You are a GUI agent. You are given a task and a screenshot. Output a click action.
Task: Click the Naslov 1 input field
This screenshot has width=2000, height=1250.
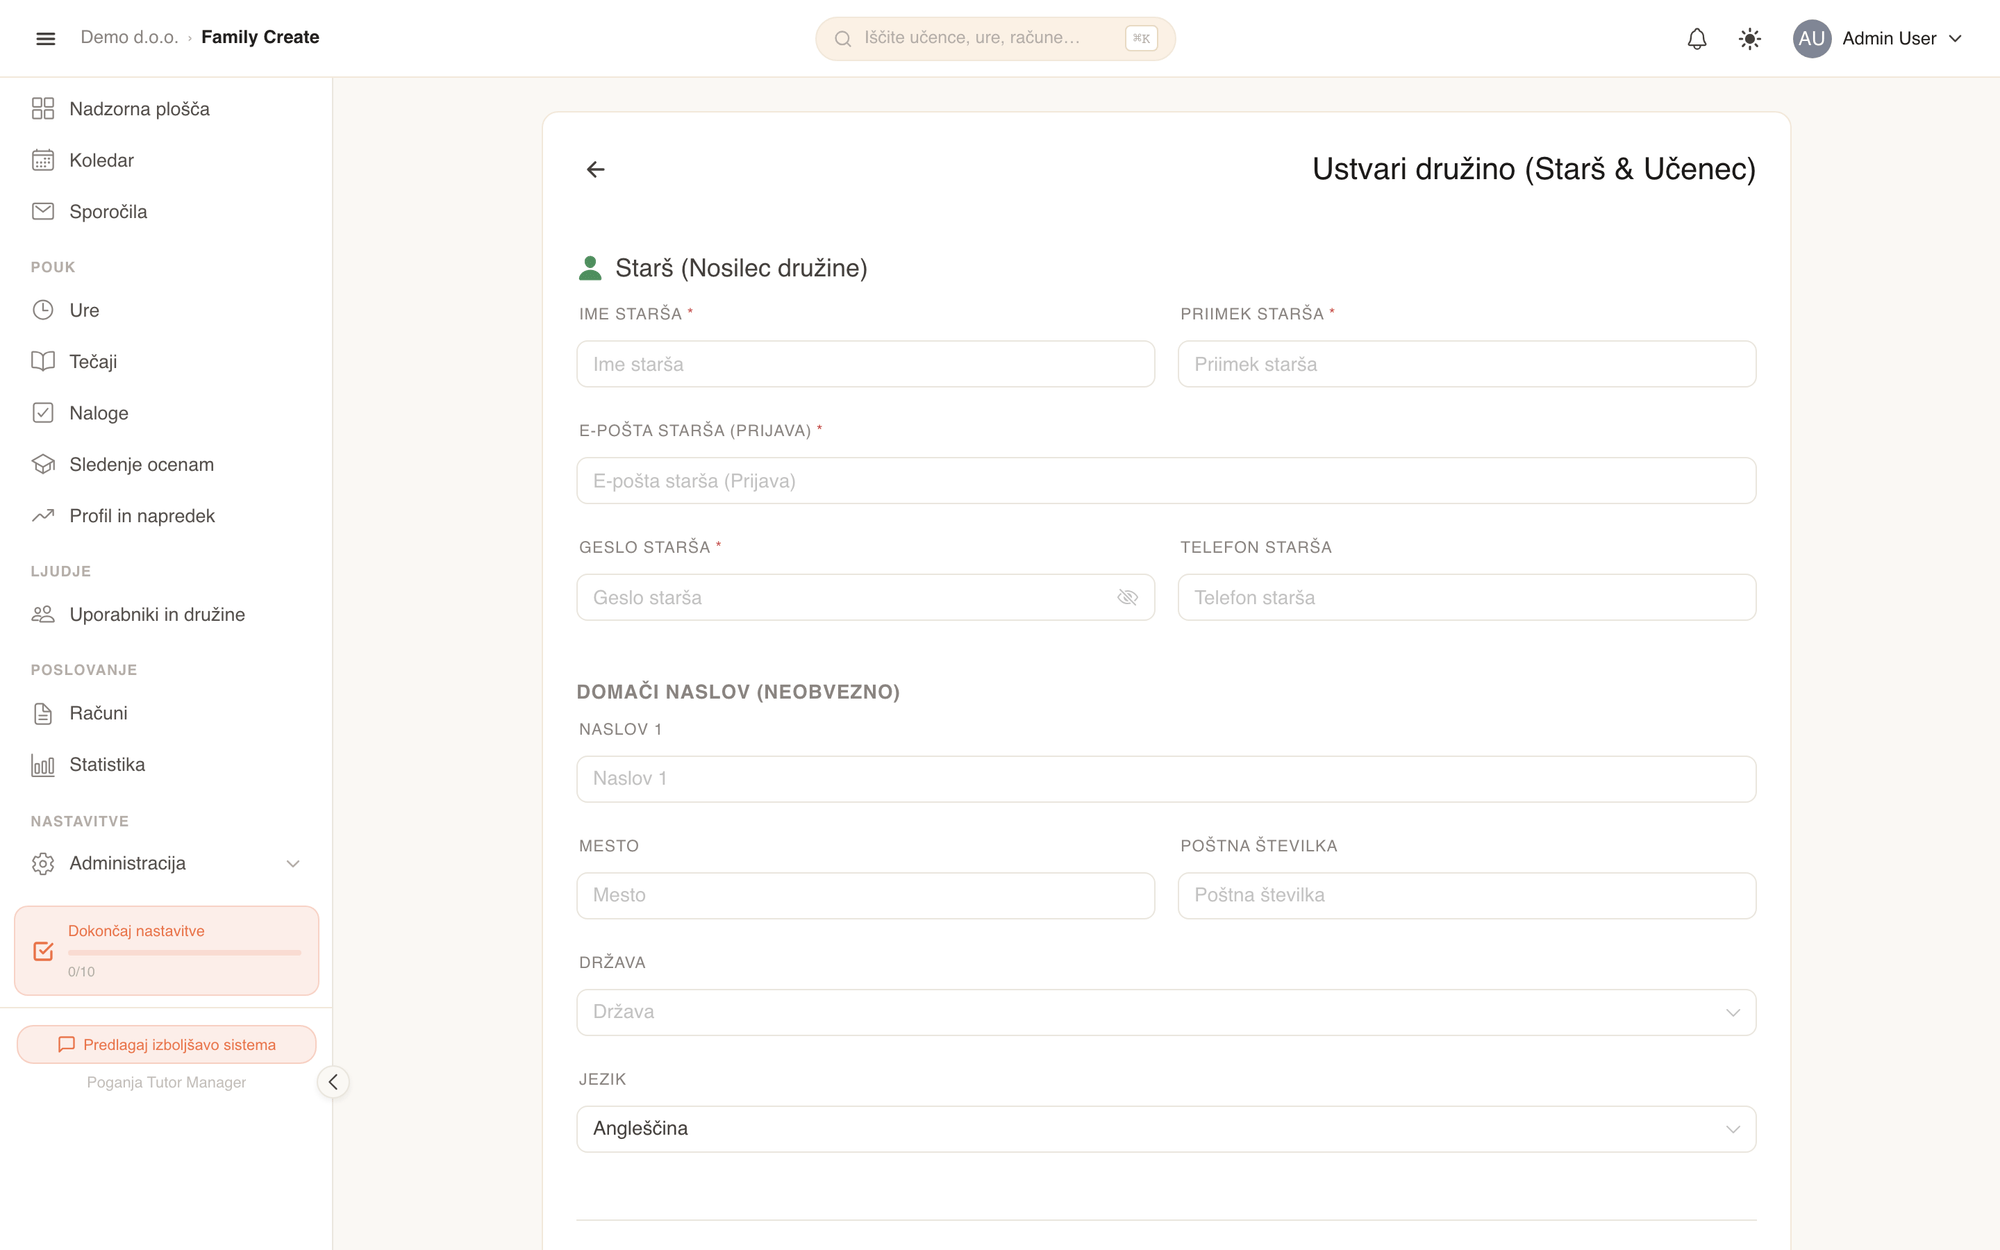pos(1166,779)
